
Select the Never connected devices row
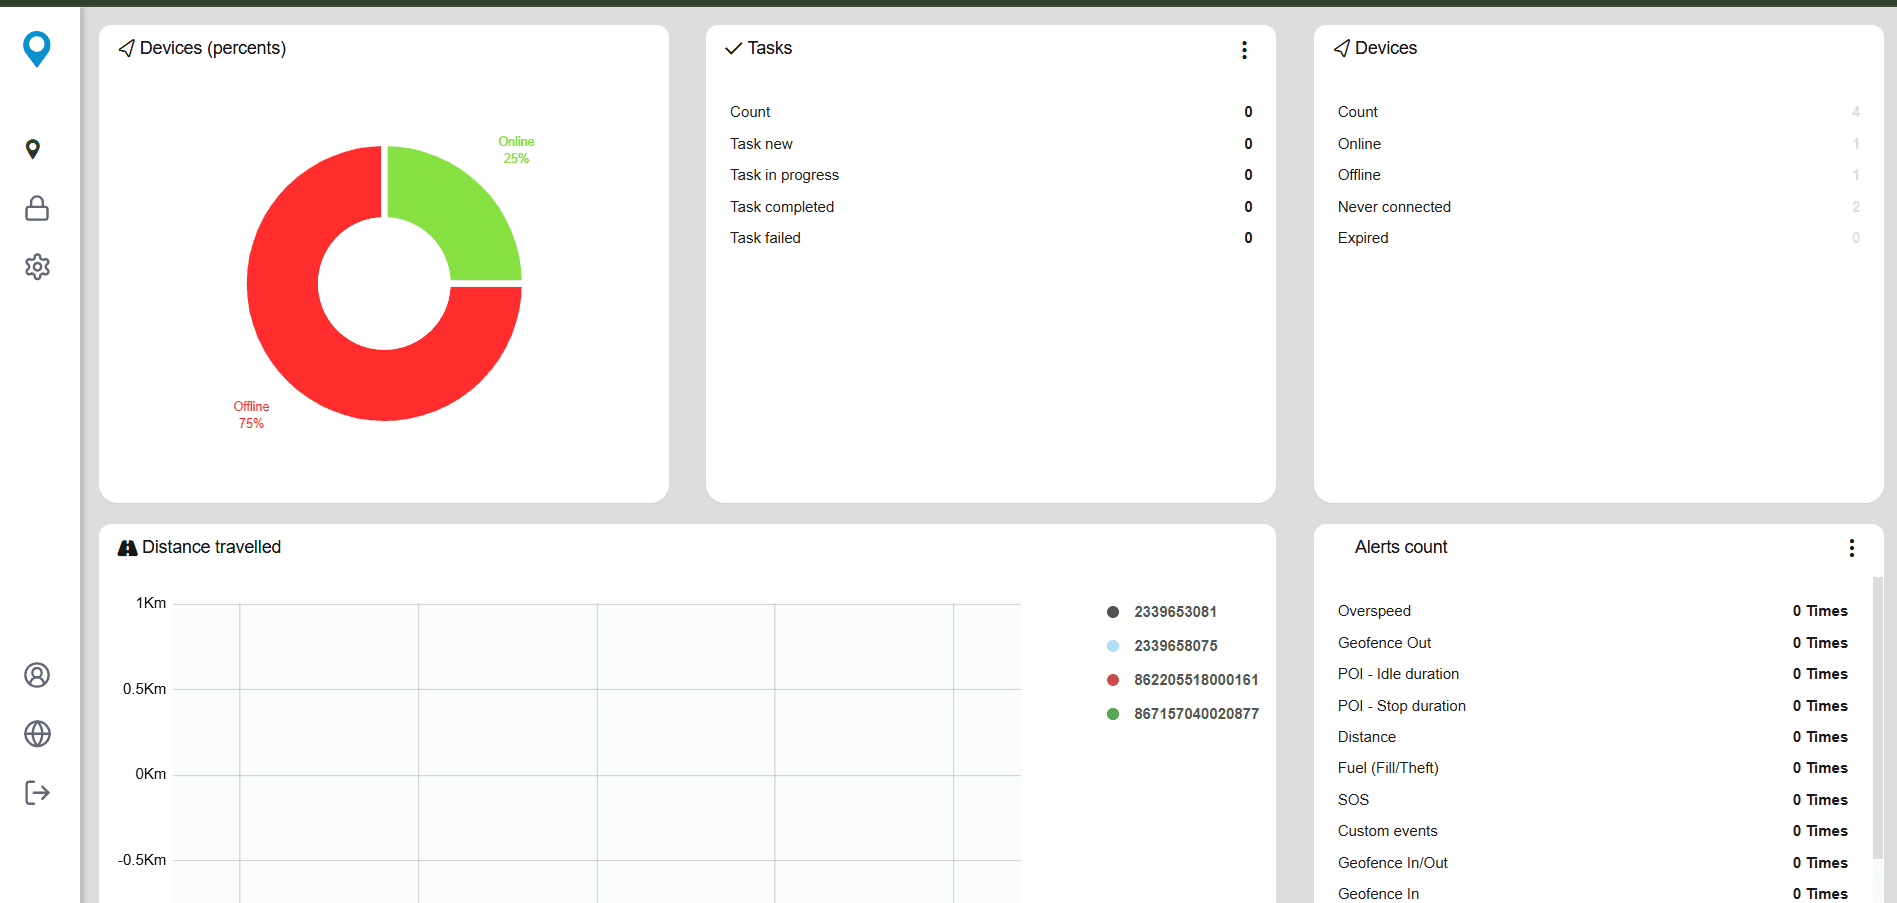click(x=1598, y=207)
